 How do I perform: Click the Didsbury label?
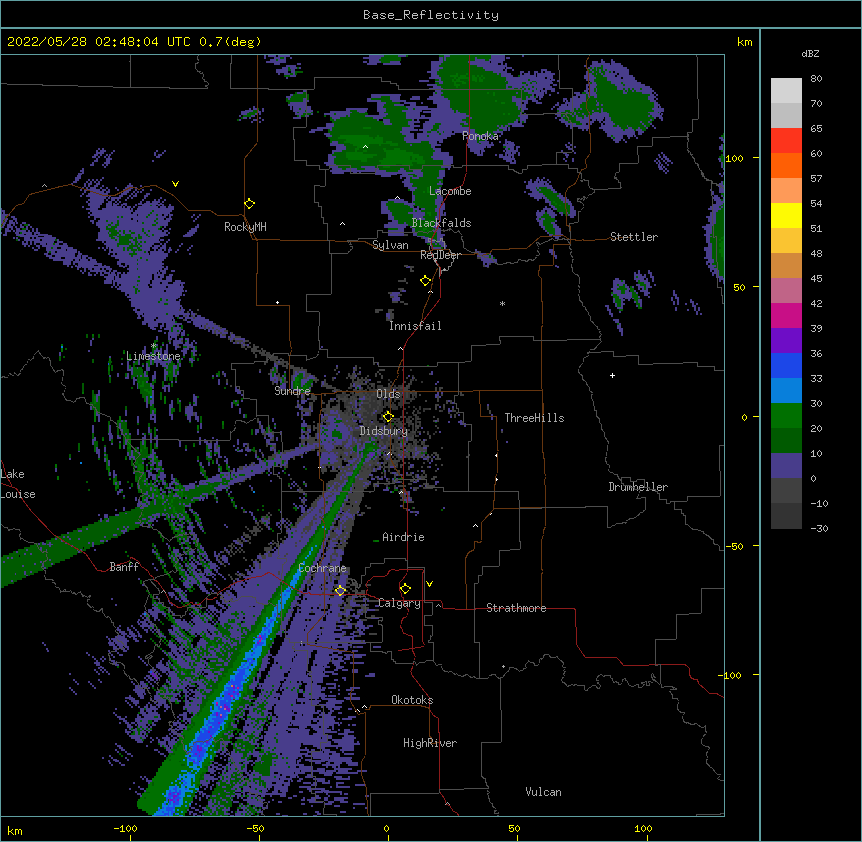[x=383, y=431]
